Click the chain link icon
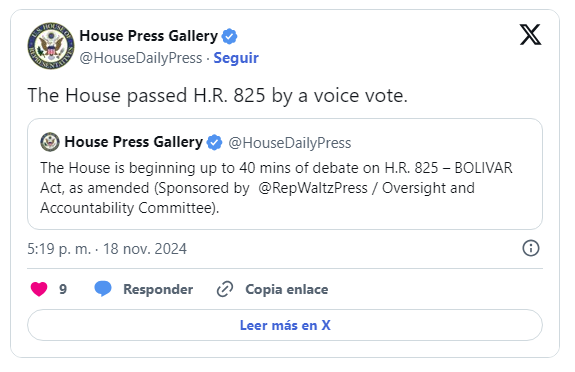This screenshot has height=372, width=575. [x=225, y=289]
